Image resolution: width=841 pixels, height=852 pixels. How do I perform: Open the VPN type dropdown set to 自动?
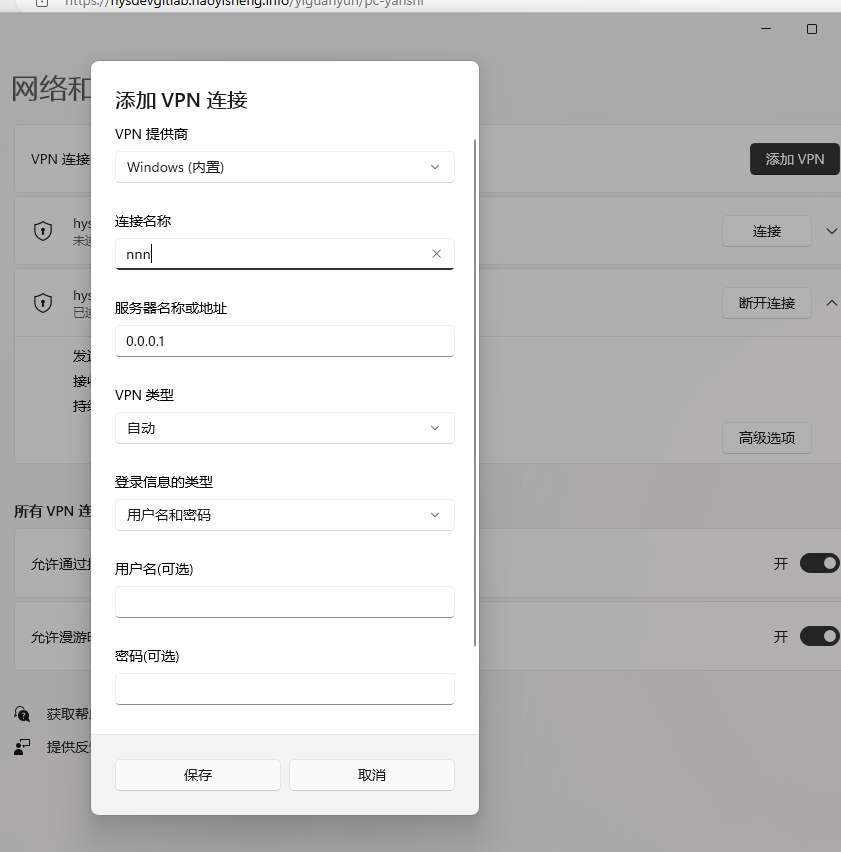(x=285, y=428)
